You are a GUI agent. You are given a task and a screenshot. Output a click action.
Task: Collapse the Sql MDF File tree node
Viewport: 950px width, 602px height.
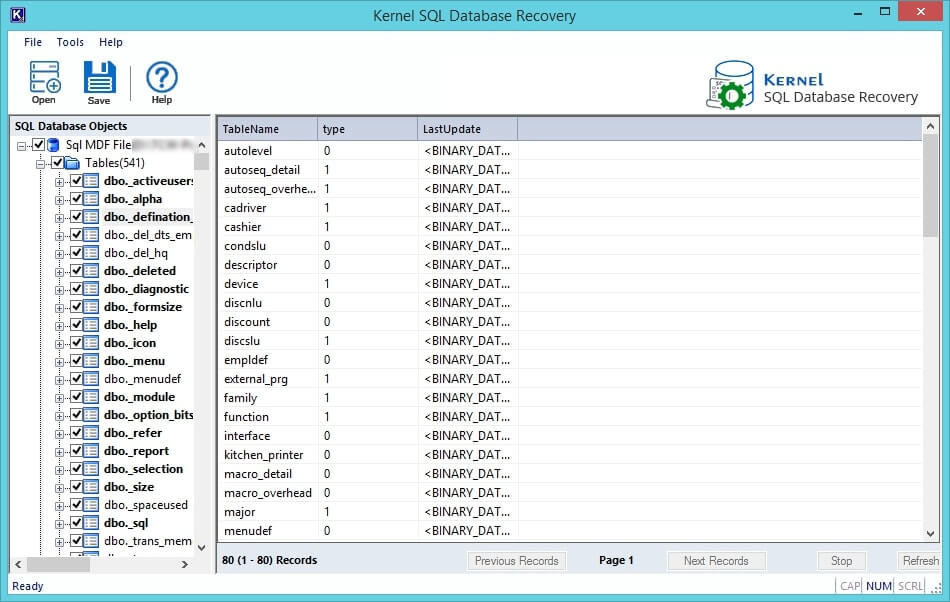tap(22, 145)
